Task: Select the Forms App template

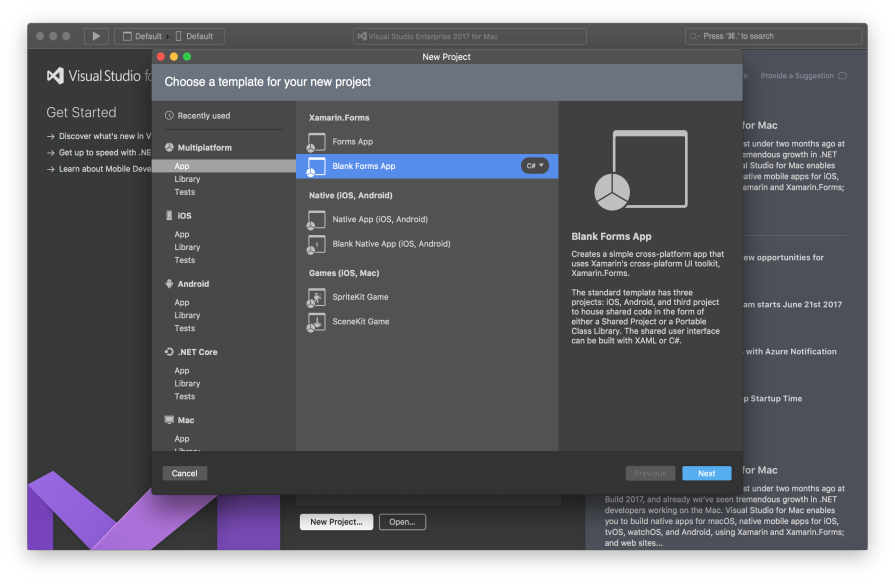Action: coord(427,142)
